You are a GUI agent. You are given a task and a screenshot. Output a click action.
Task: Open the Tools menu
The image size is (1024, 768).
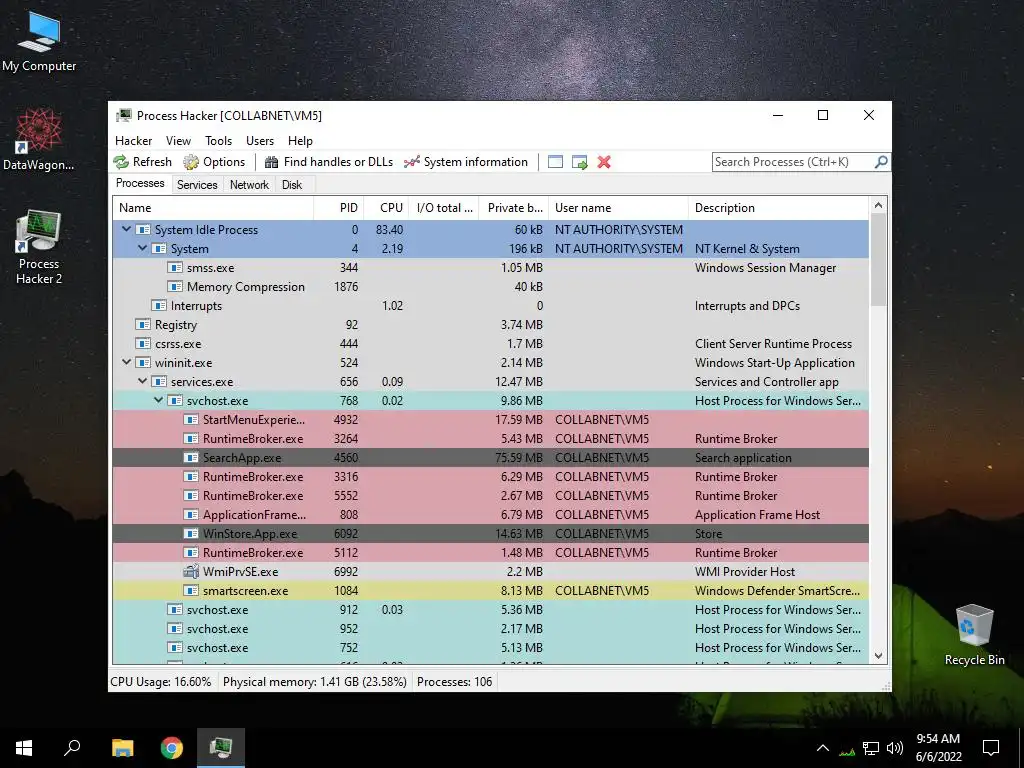[218, 140]
